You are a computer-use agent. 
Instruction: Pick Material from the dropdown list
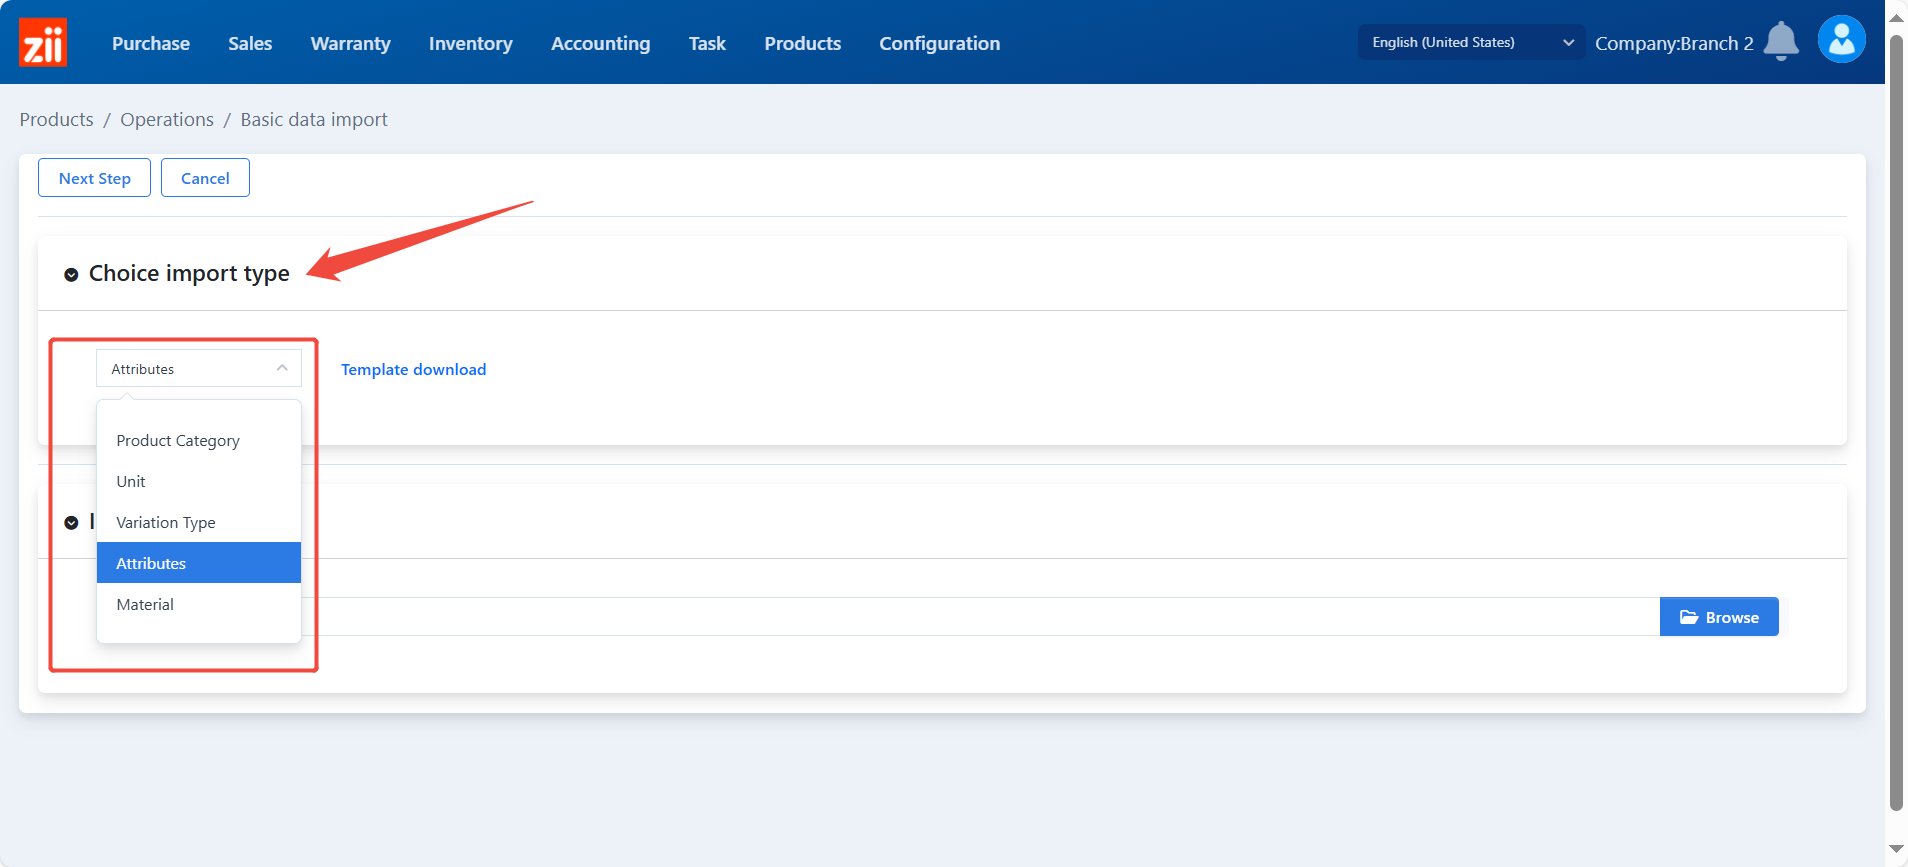coord(199,604)
